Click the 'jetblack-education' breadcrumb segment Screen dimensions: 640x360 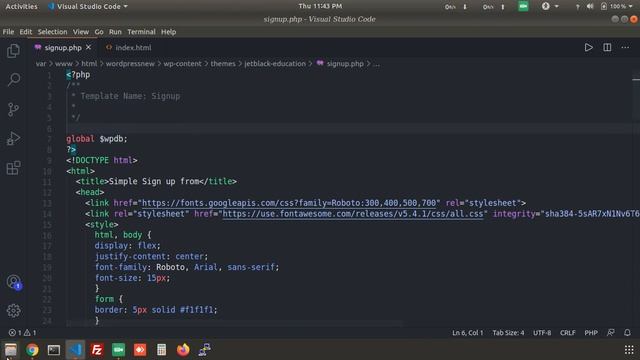pyautogui.click(x=275, y=64)
